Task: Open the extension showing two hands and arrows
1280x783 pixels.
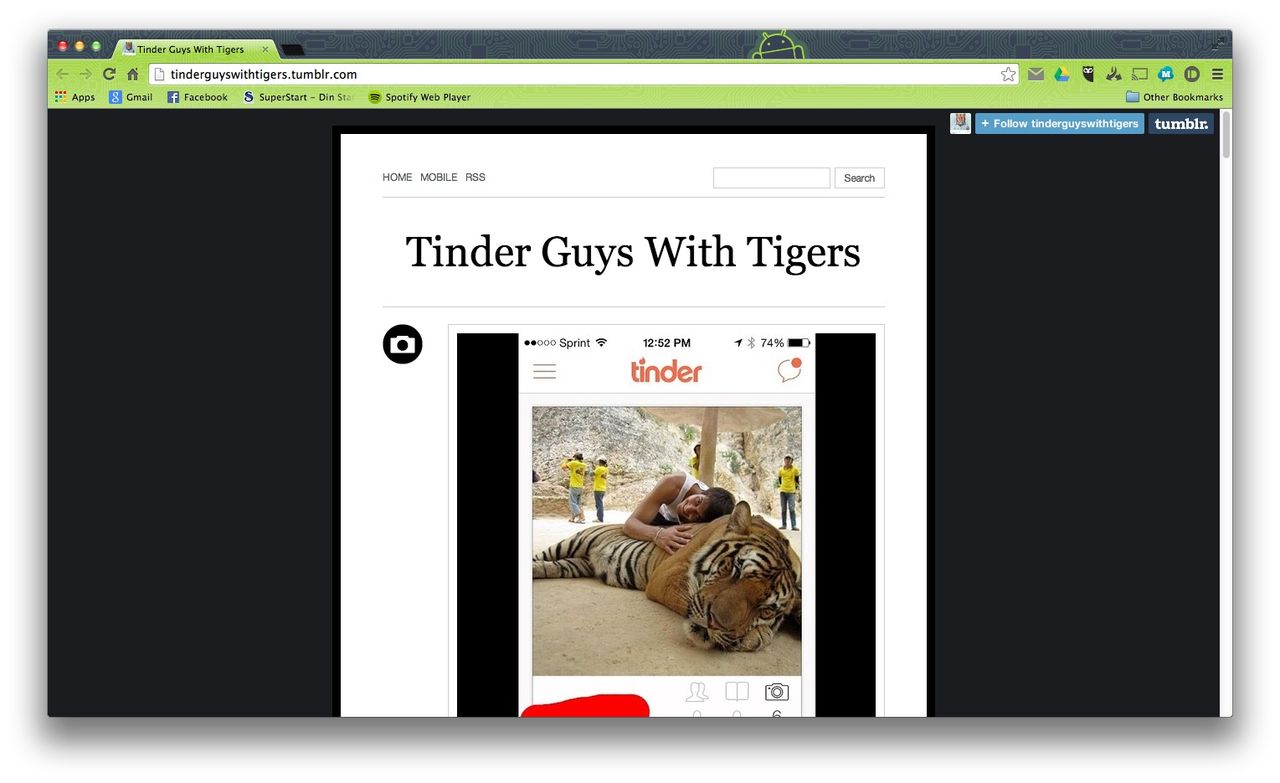Action: pos(1114,74)
